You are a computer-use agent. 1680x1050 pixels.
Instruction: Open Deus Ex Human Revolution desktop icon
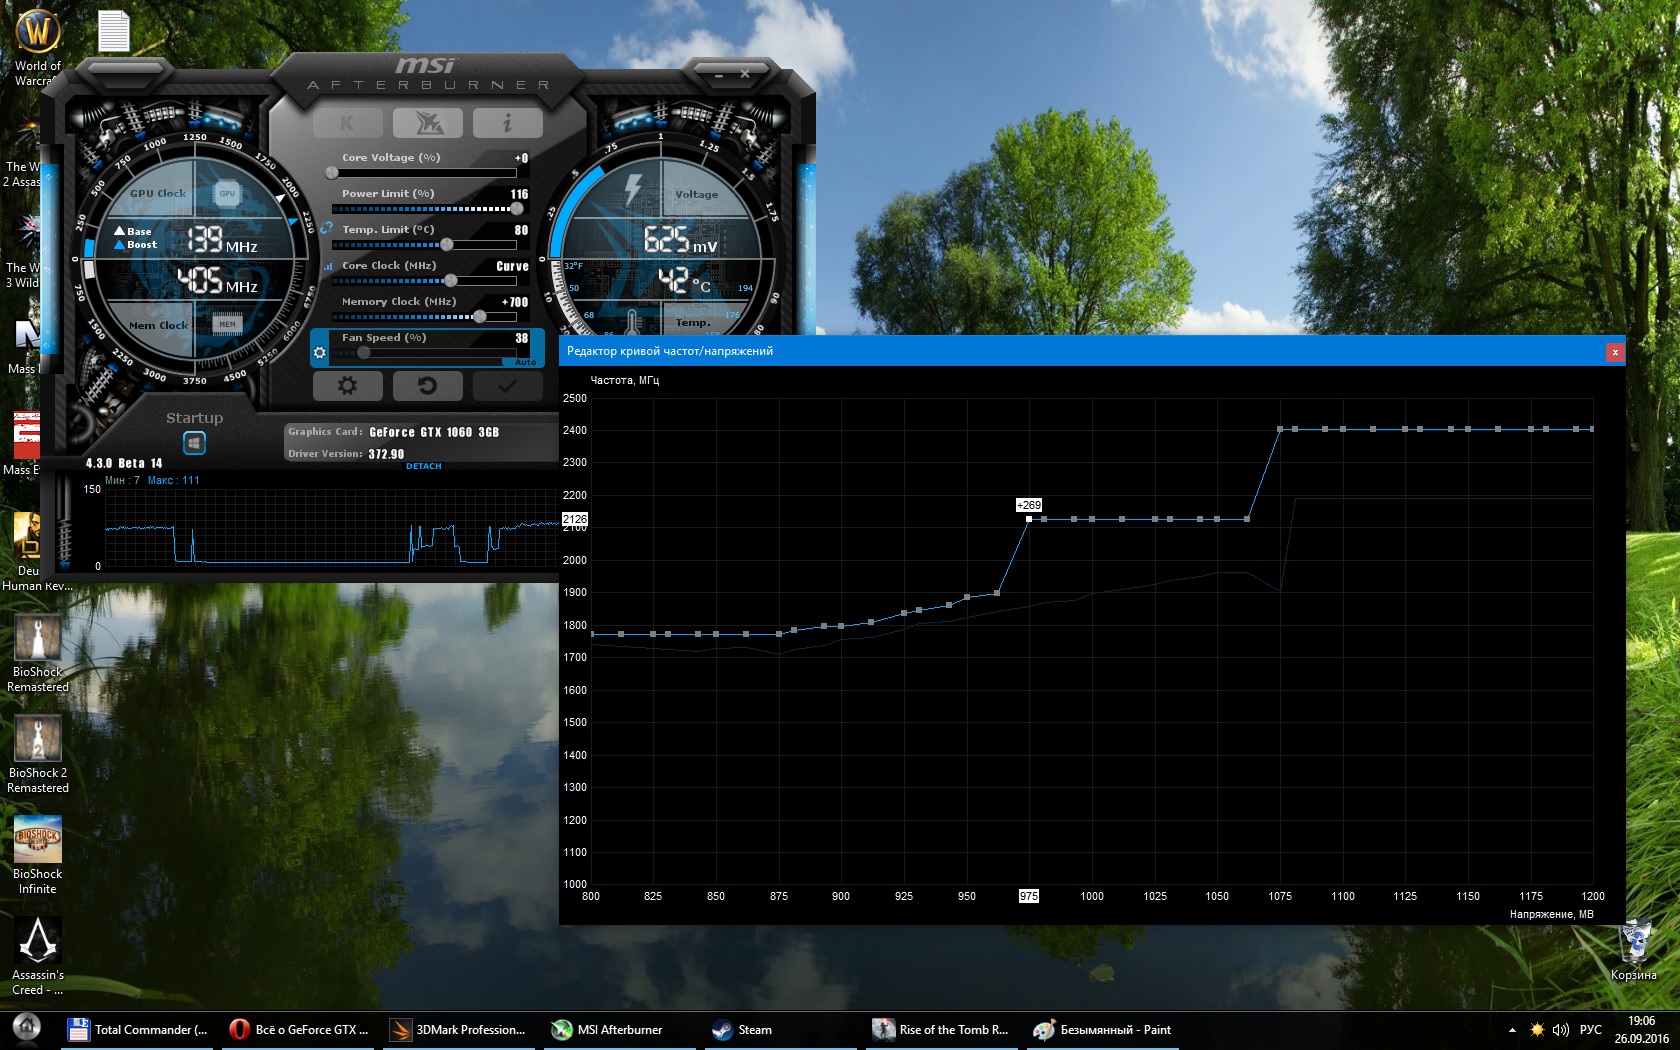30,552
